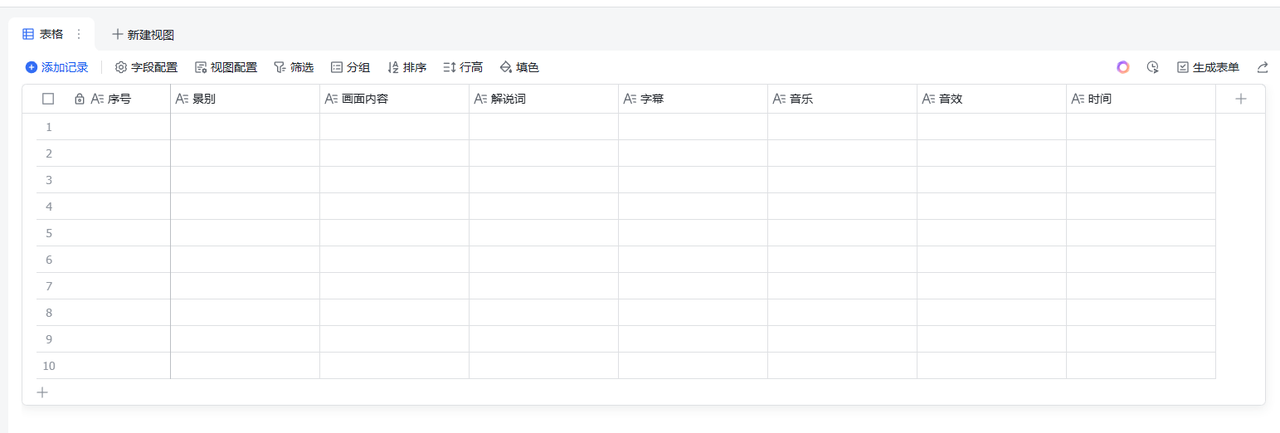Viewport: 1280px width, 433px height.
Task: Toggle the select-all checkbox in header
Action: 48,99
